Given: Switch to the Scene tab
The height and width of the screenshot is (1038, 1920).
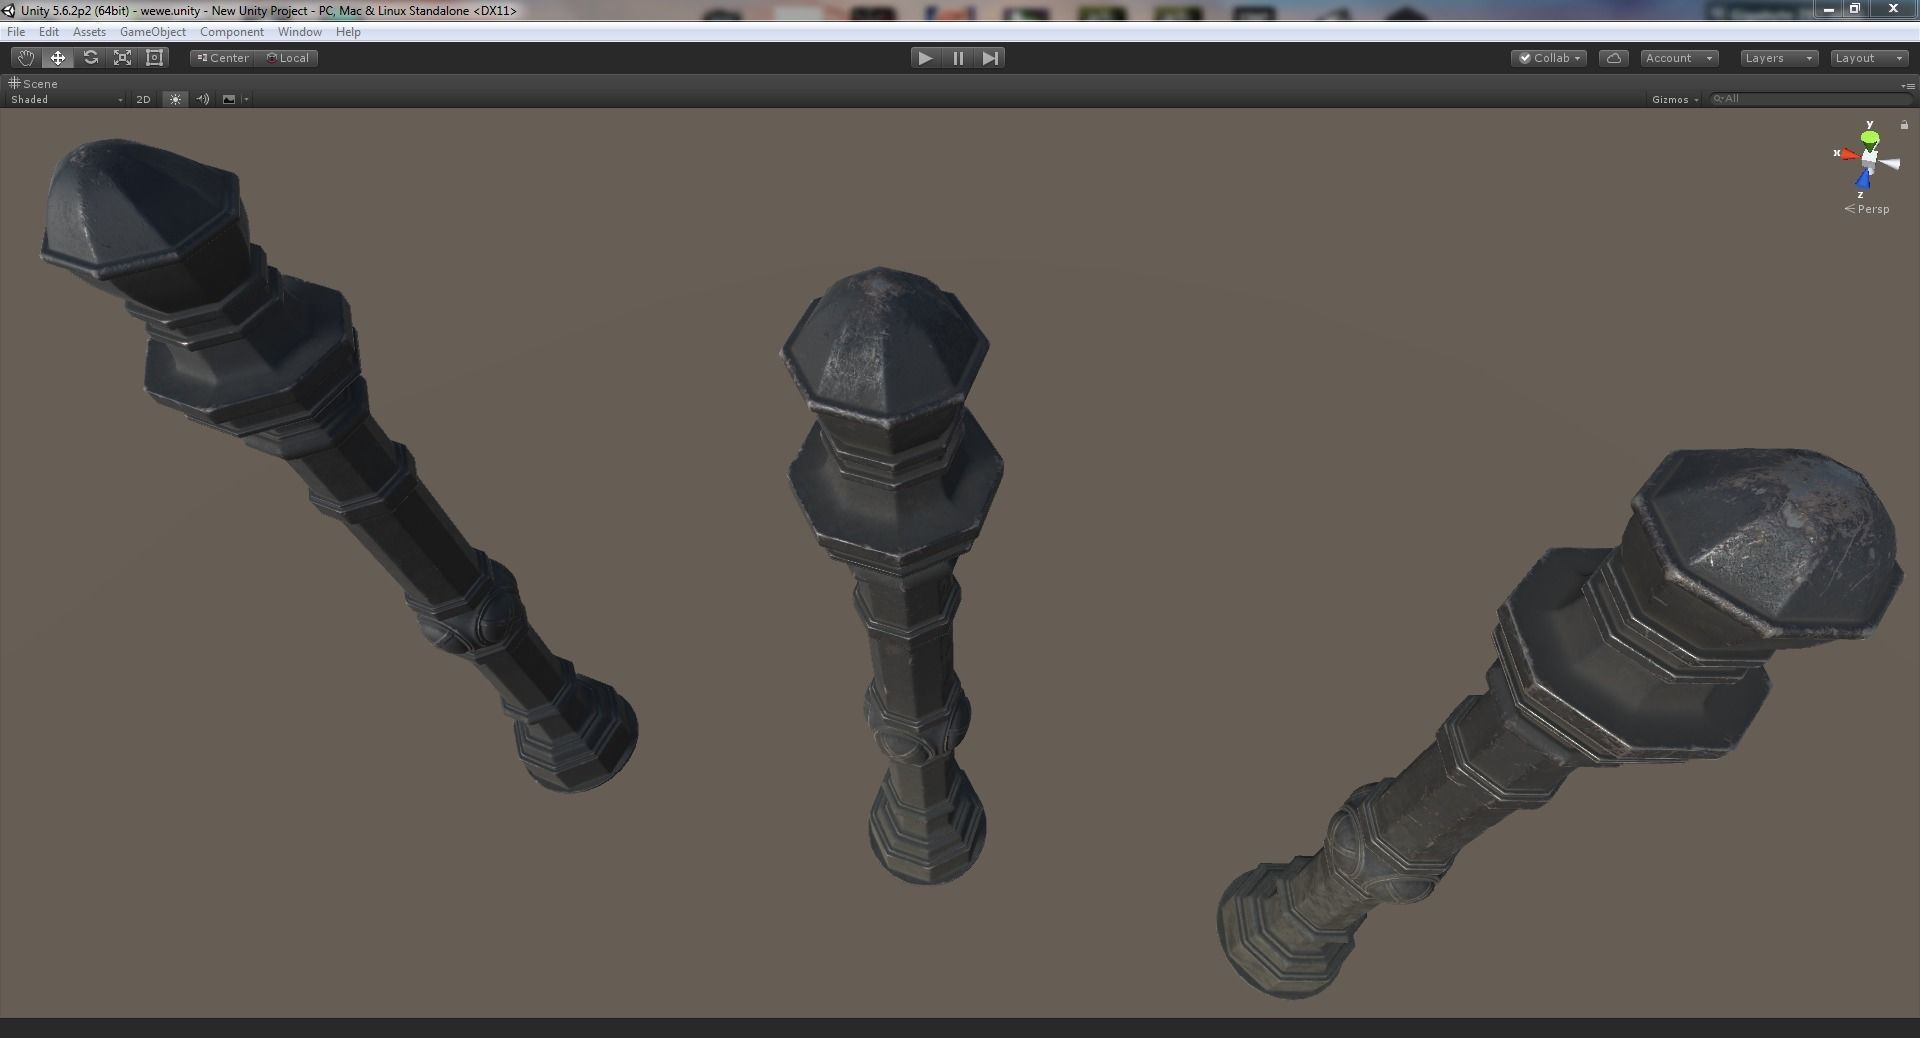Looking at the screenshot, I should 34,83.
